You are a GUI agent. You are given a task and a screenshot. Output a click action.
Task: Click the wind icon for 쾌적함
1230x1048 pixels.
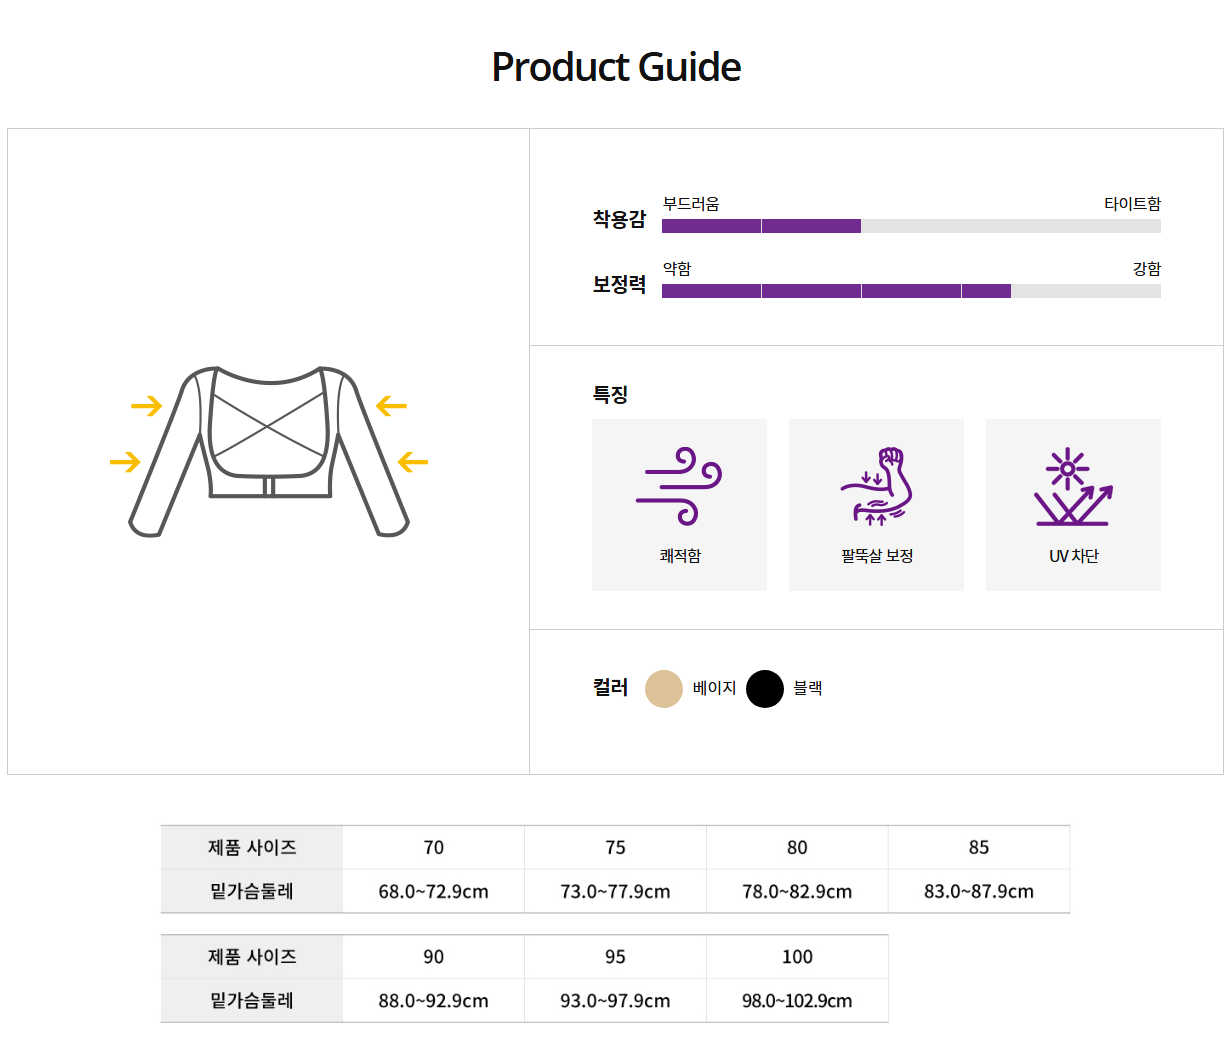[x=679, y=486]
